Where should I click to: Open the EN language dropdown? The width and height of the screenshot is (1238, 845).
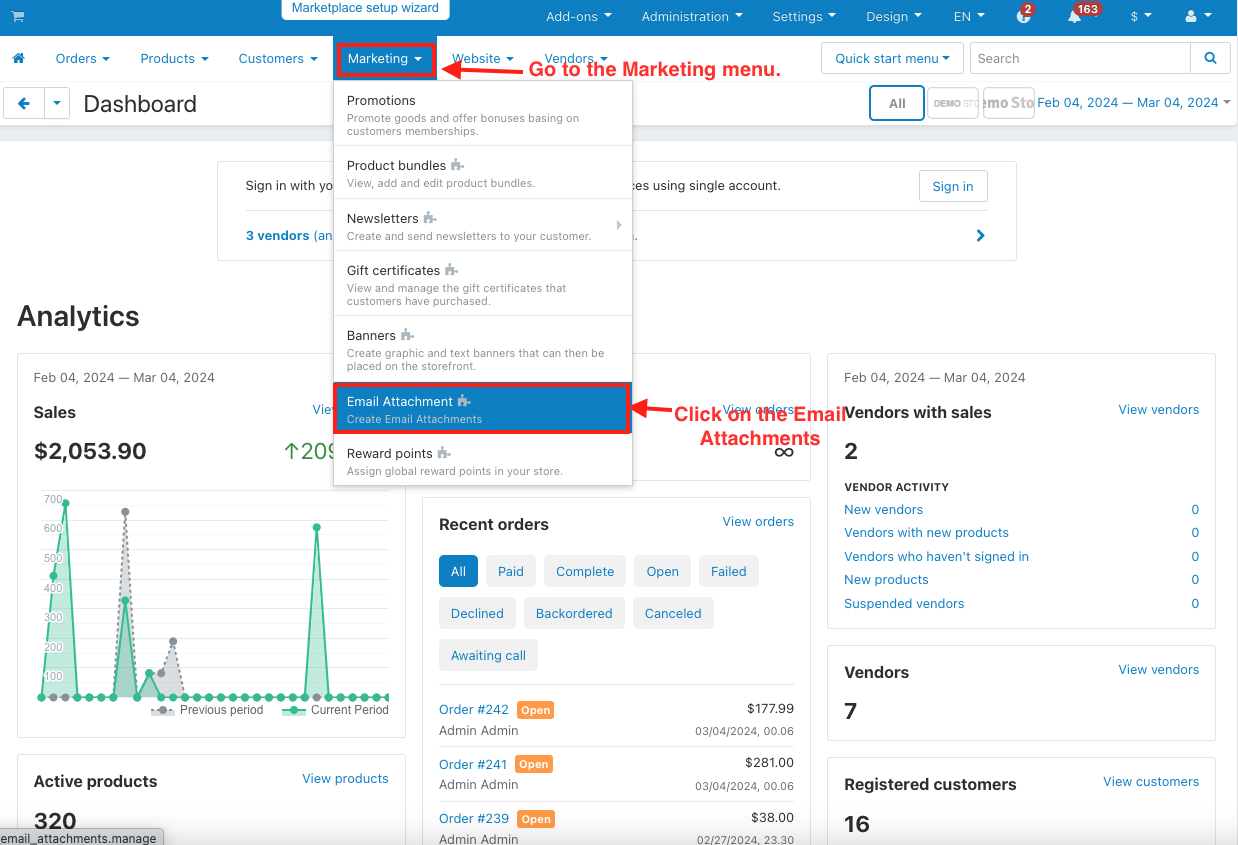coord(968,17)
